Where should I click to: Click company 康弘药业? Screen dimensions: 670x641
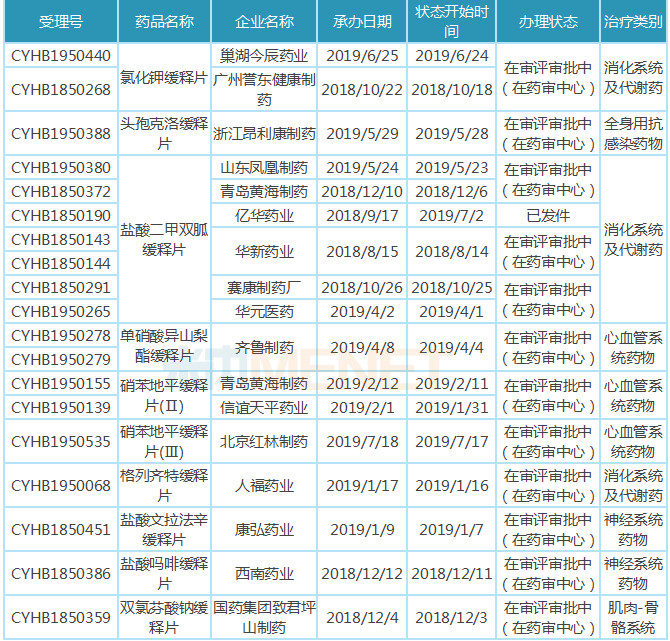(264, 529)
